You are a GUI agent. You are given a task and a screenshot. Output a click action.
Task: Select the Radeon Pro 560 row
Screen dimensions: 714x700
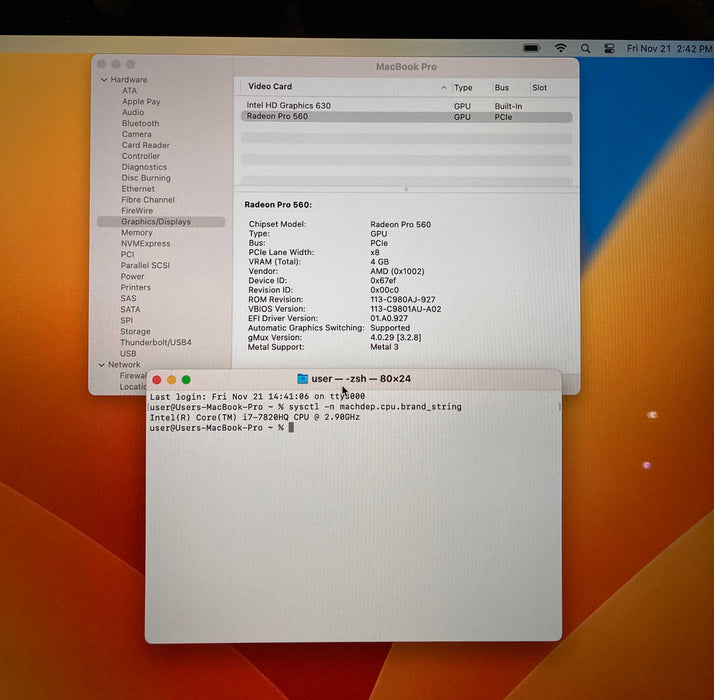click(406, 117)
